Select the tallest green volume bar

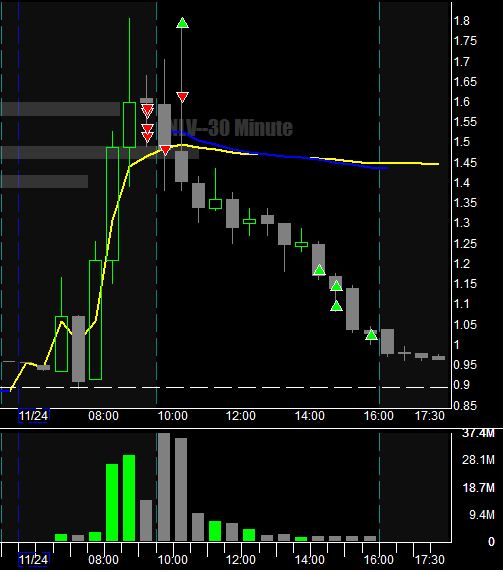129,498
